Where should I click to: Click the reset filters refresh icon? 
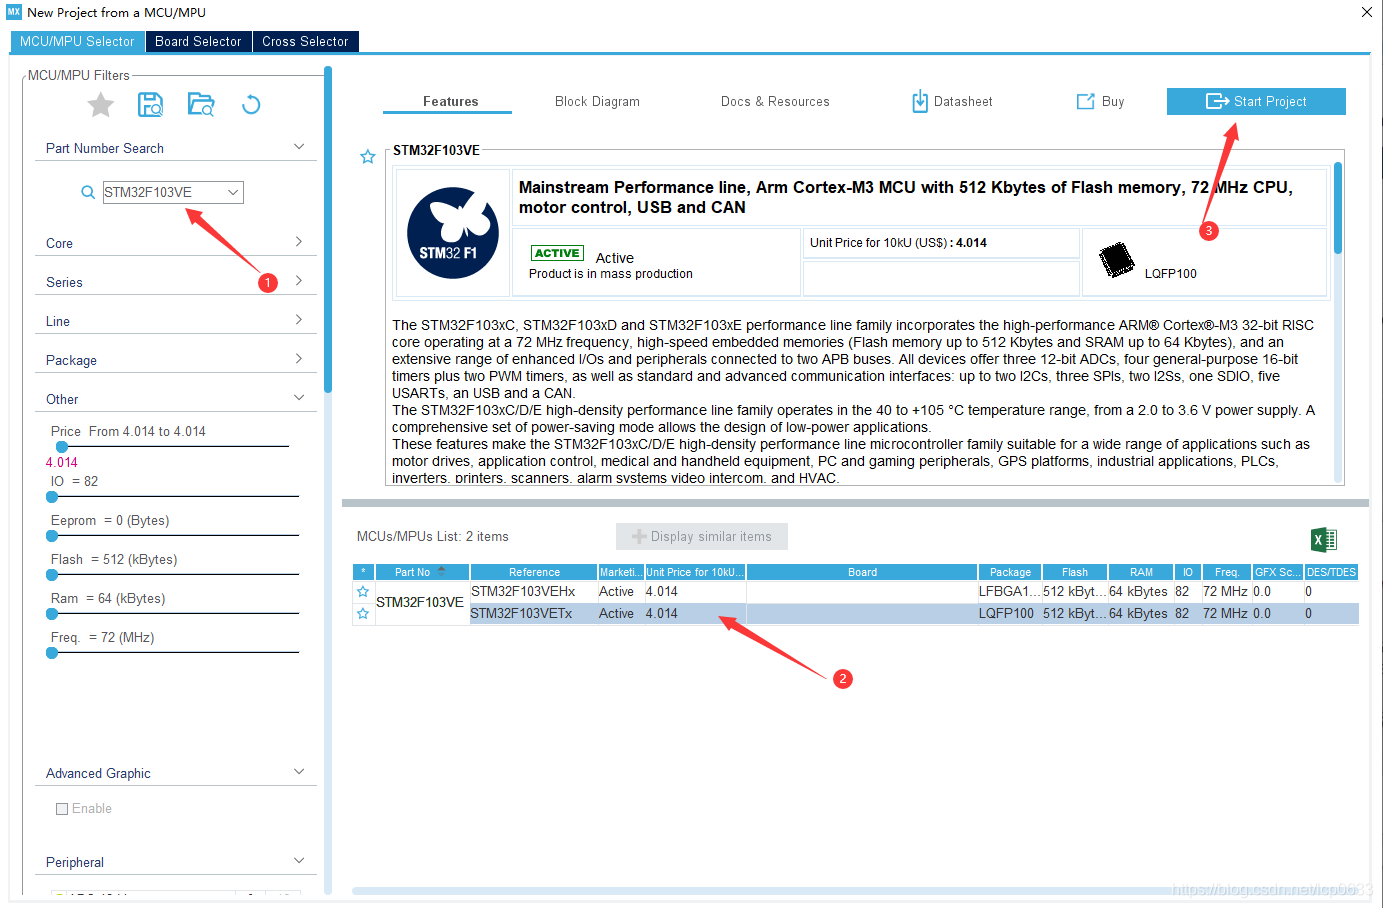(251, 104)
